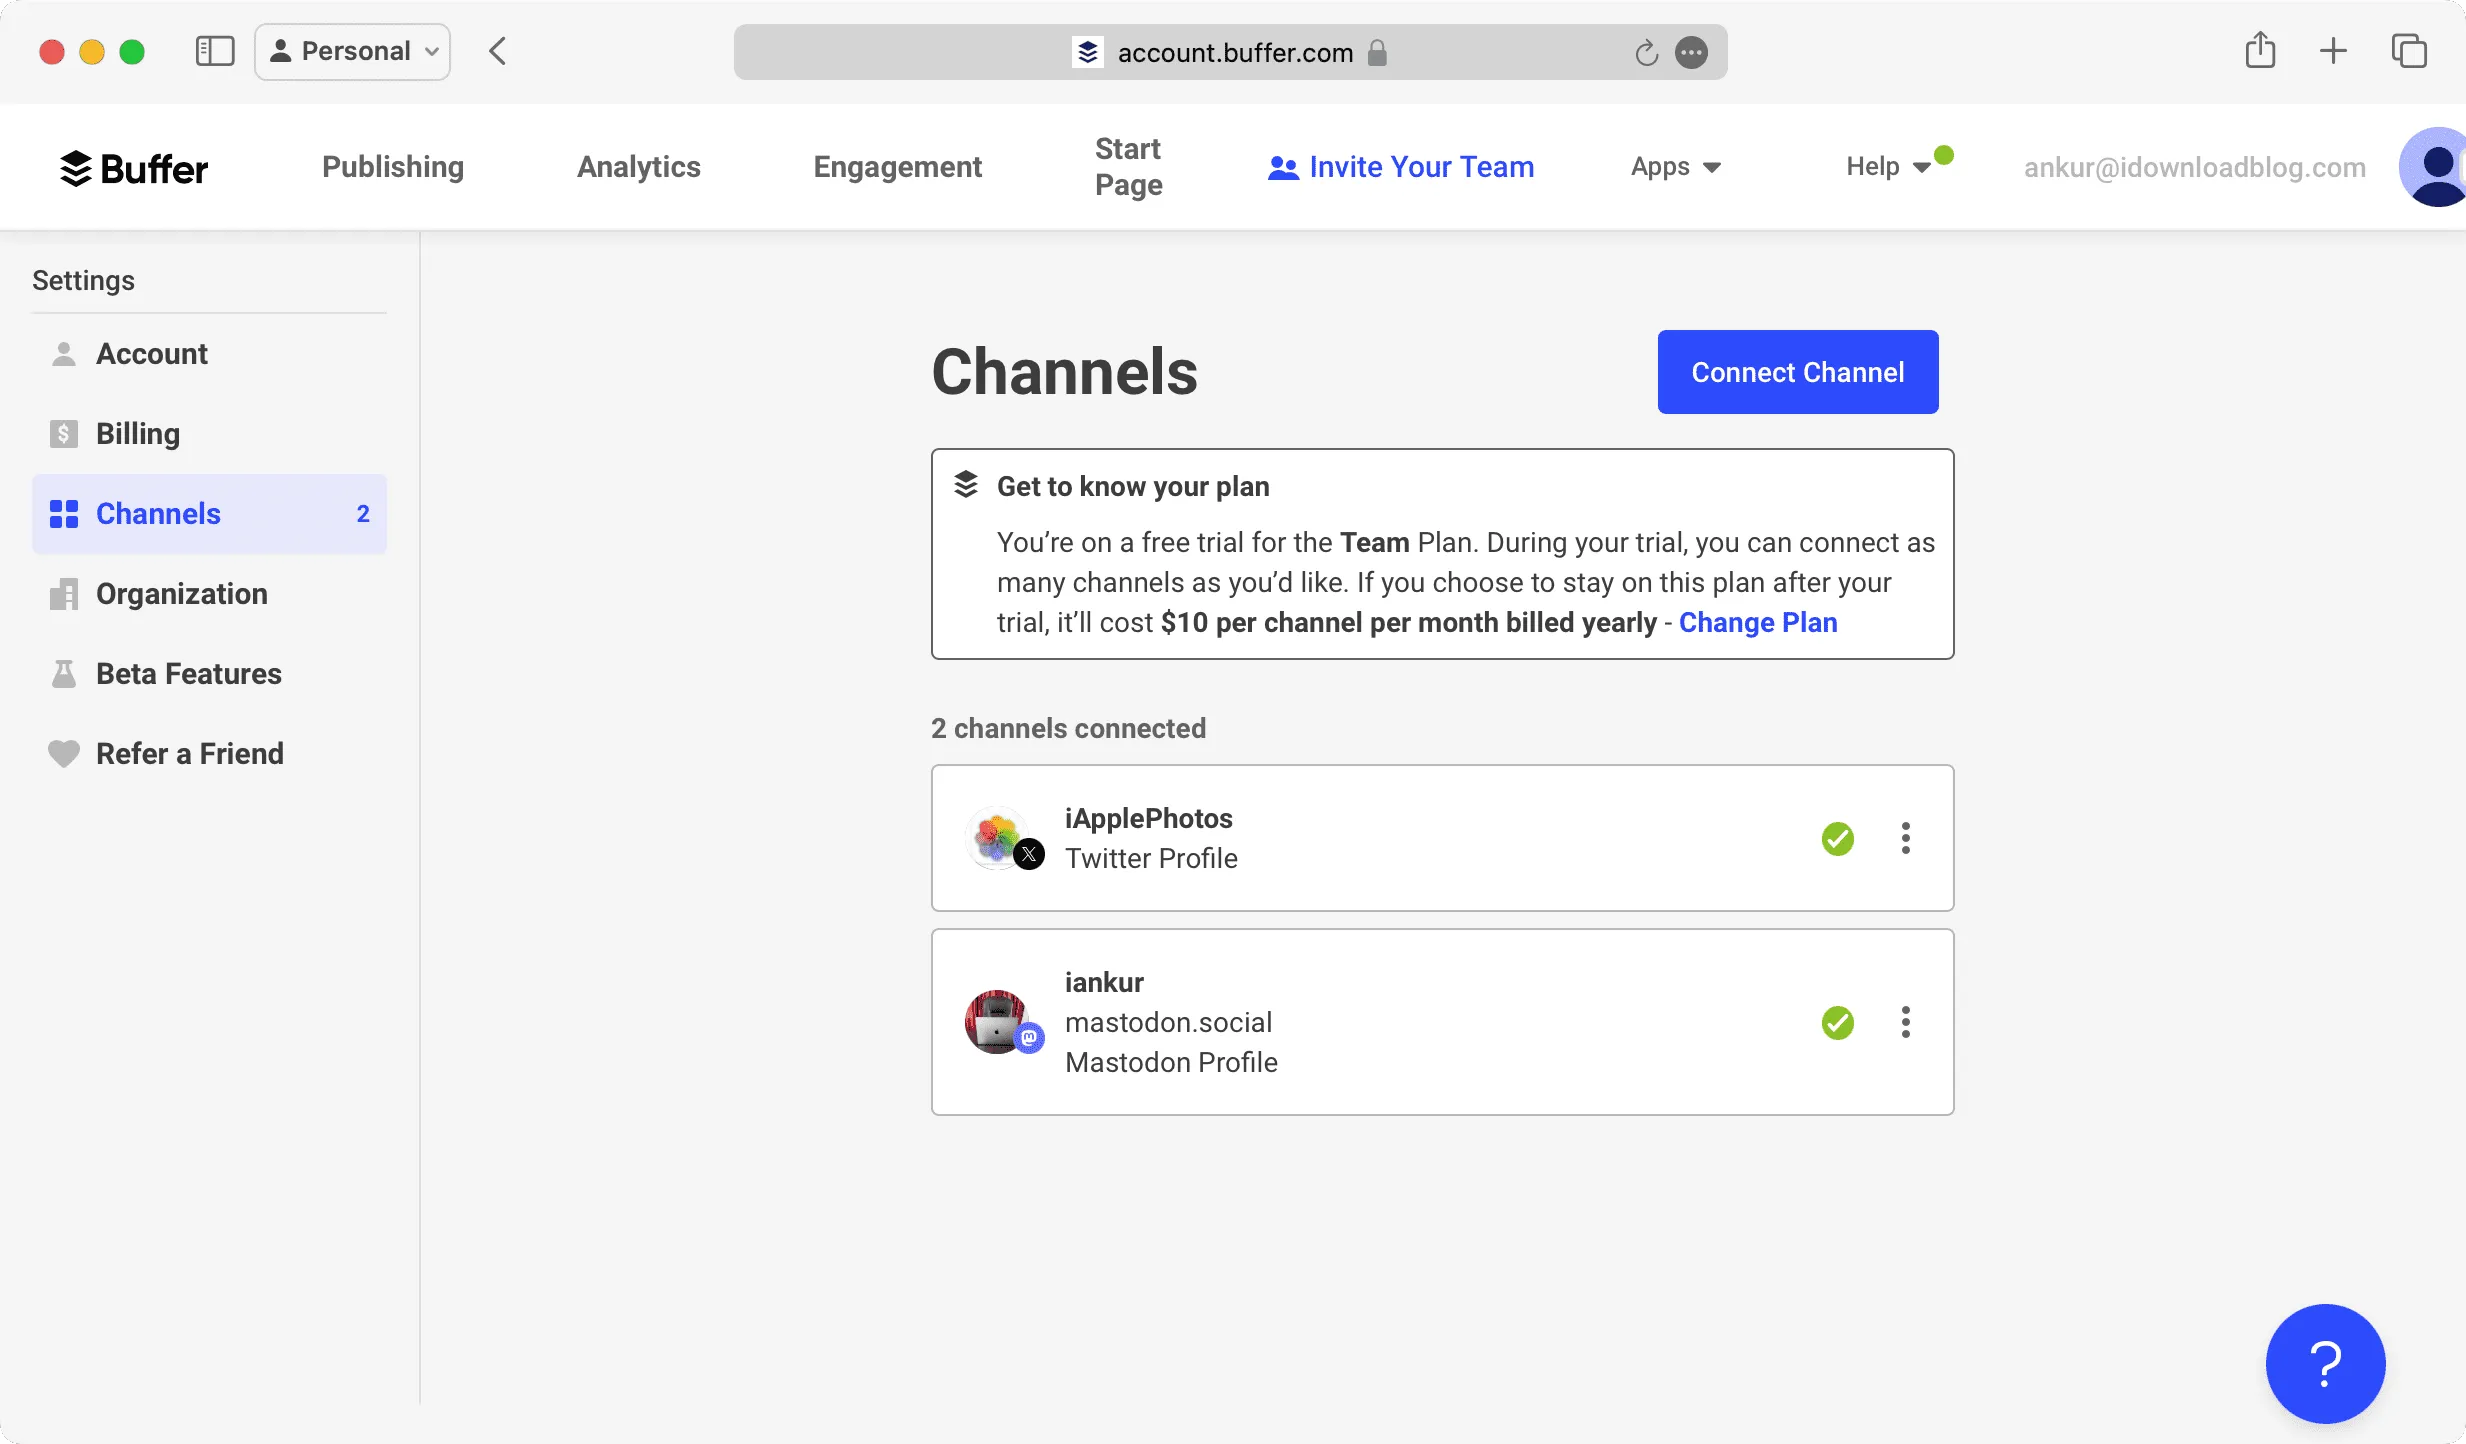2466x1444 pixels.
Task: Open the Start Page tab
Action: click(1129, 167)
